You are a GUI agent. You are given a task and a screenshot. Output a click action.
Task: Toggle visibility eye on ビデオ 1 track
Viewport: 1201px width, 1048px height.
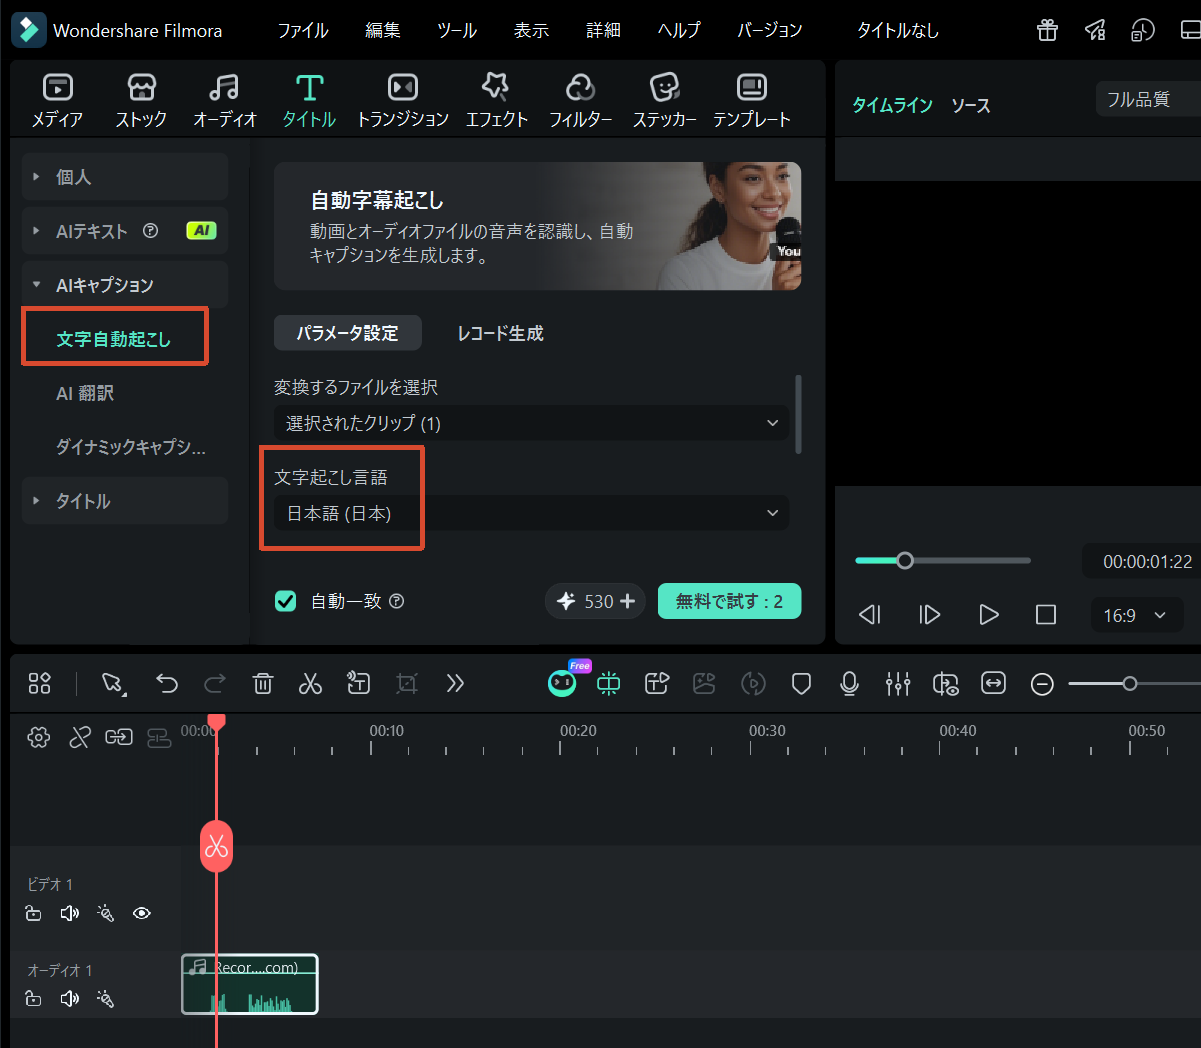tap(142, 913)
